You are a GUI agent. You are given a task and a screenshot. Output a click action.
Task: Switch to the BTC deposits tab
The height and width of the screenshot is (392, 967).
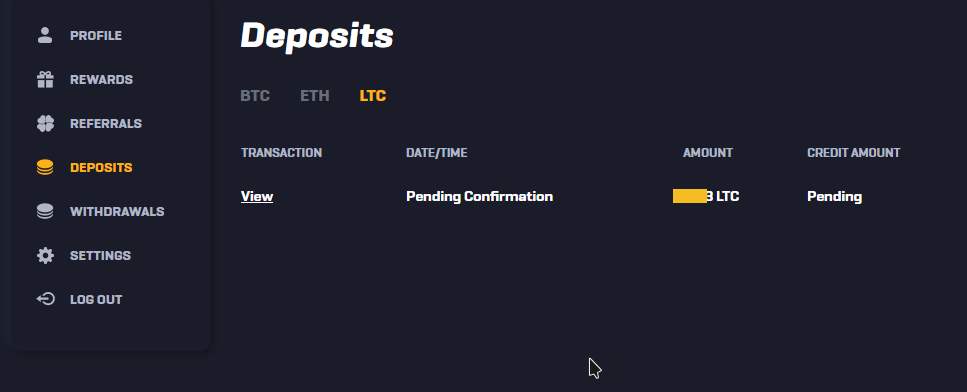click(255, 96)
